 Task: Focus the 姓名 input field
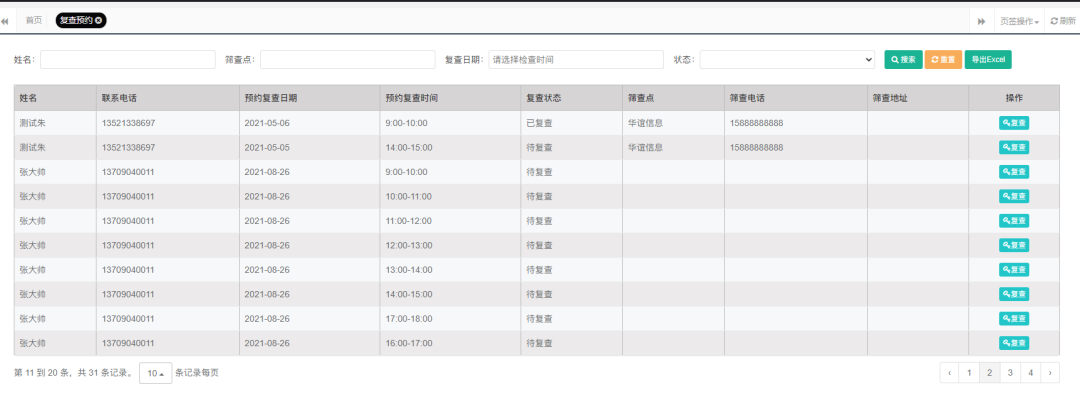pos(127,59)
